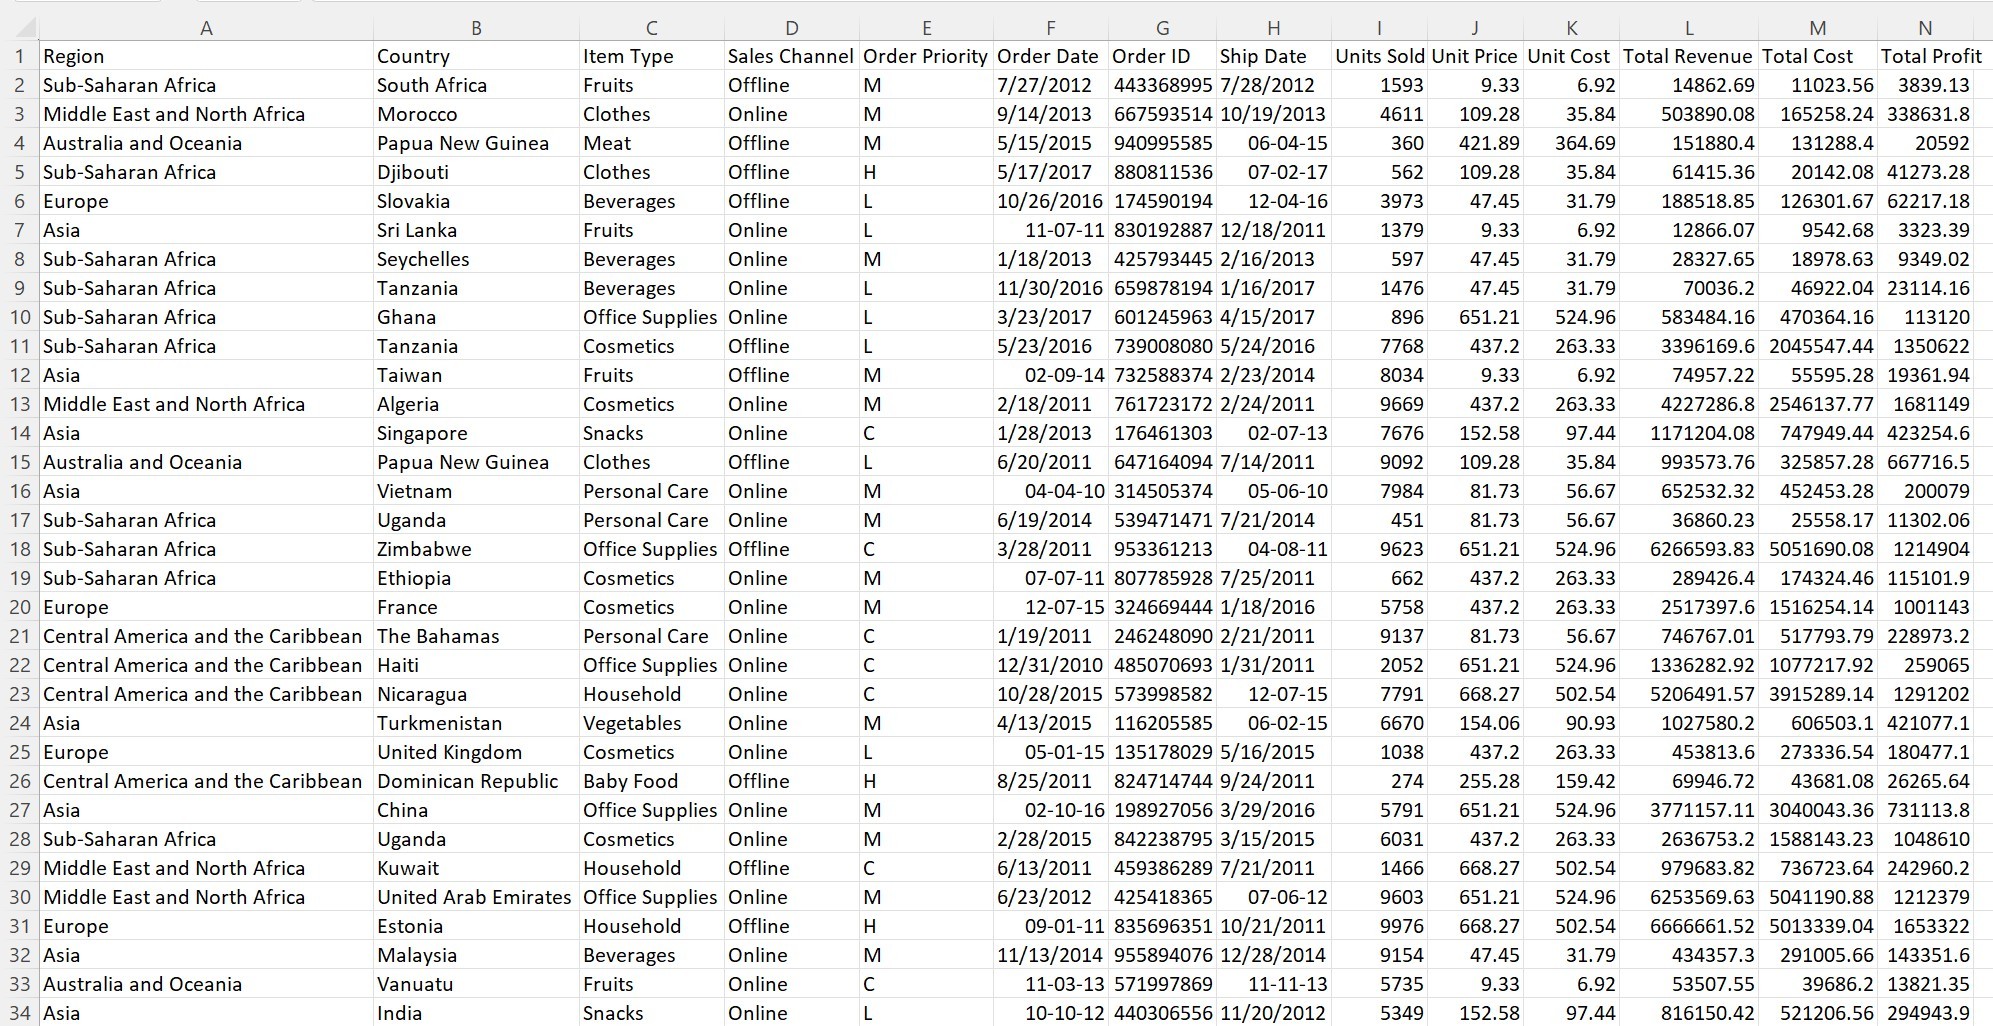The height and width of the screenshot is (1026, 1993).
Task: Click Order ID 880811536
Action: [1162, 172]
